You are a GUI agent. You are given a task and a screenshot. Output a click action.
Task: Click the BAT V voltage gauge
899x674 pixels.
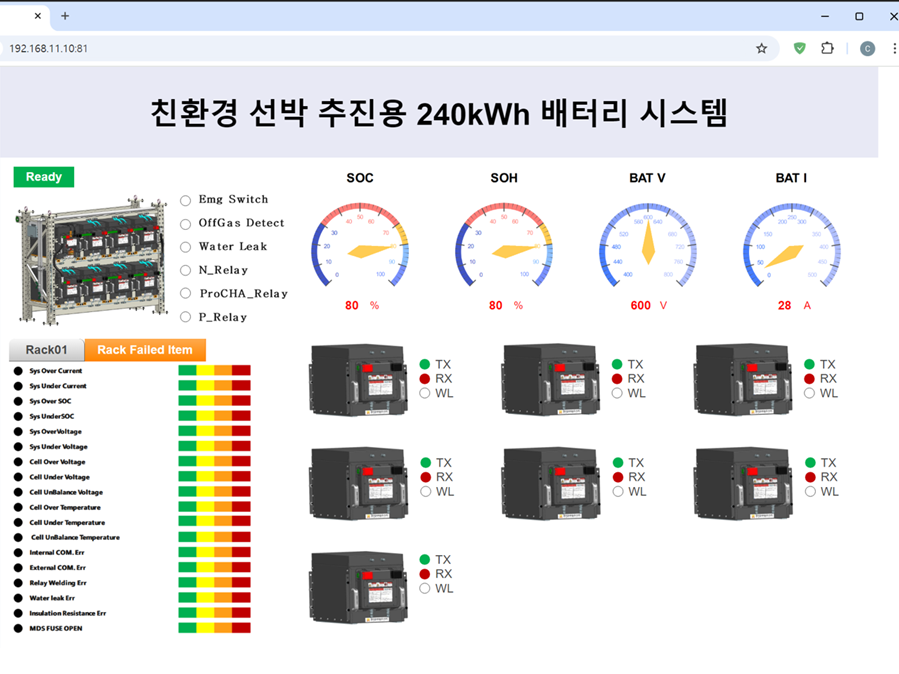(x=647, y=246)
